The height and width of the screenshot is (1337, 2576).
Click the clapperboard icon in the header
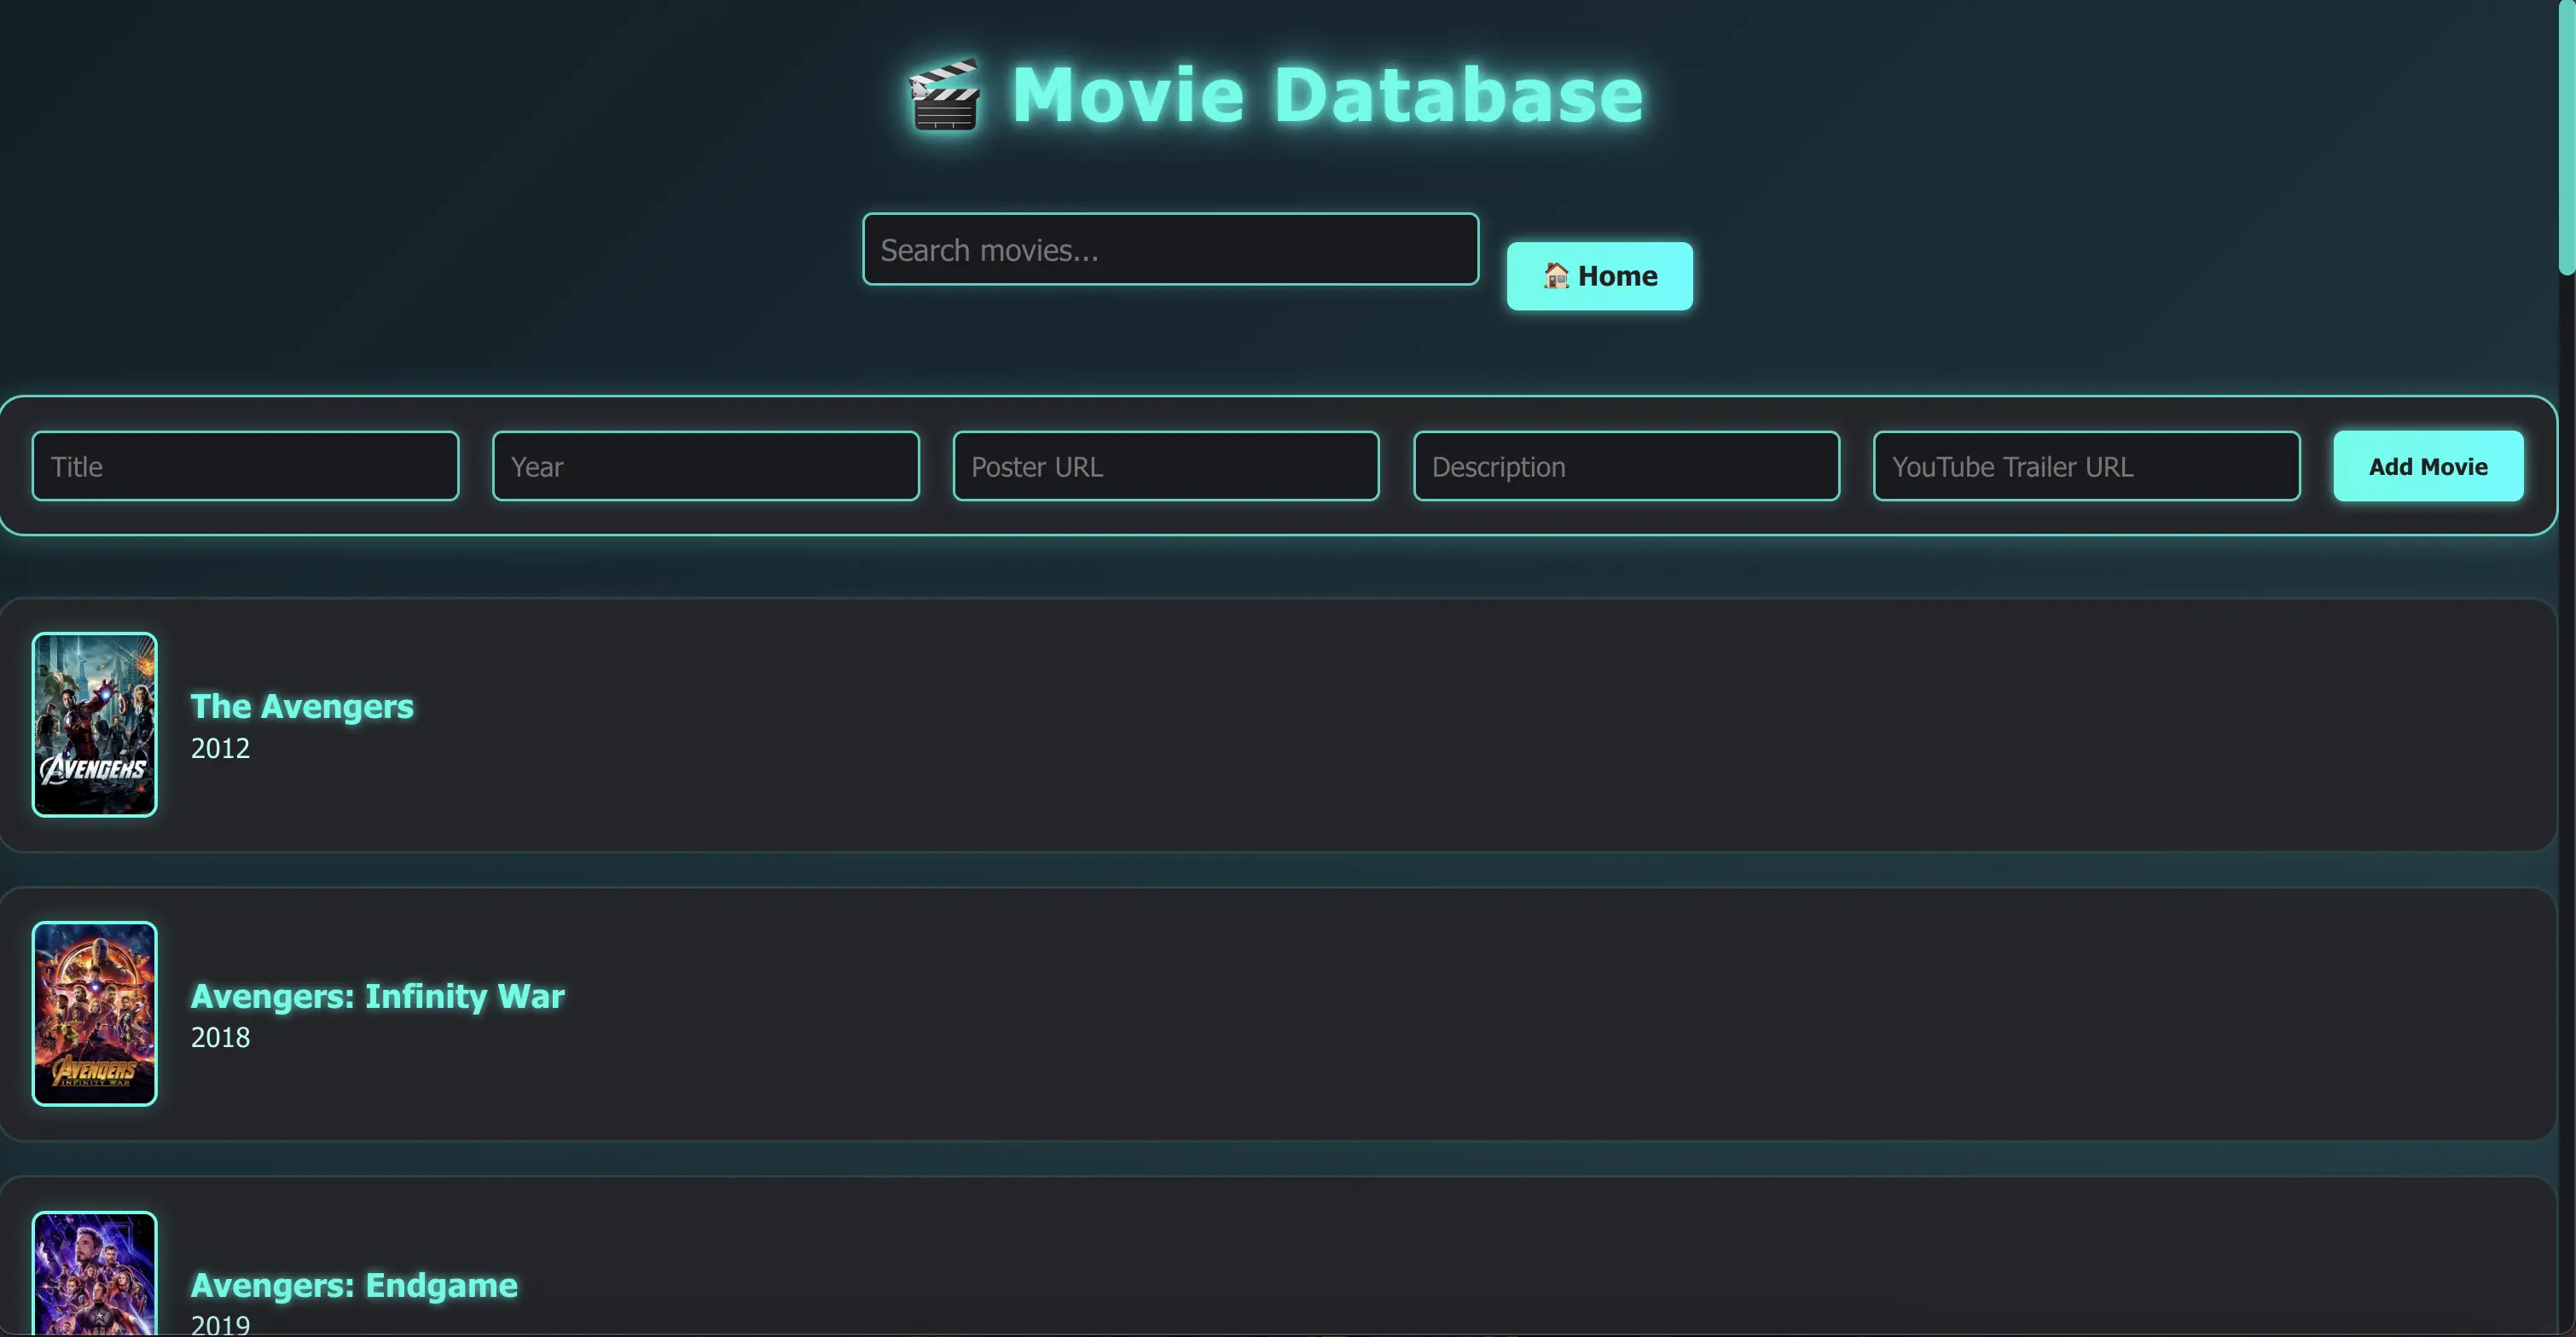click(944, 95)
